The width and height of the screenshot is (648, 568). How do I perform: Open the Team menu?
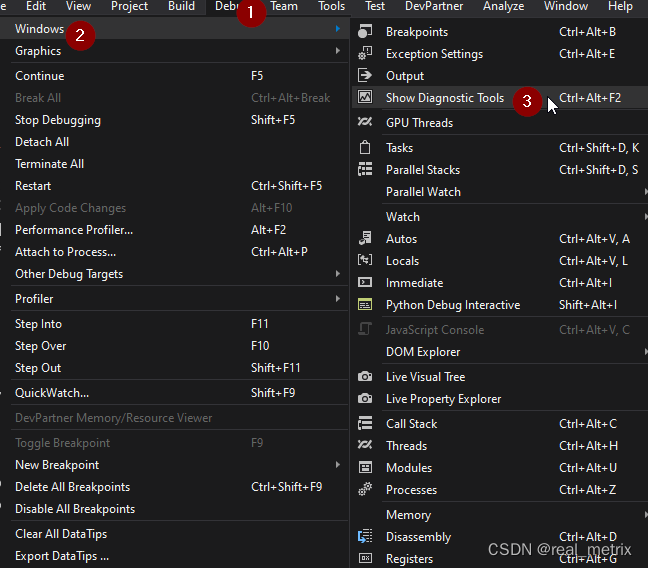284,6
